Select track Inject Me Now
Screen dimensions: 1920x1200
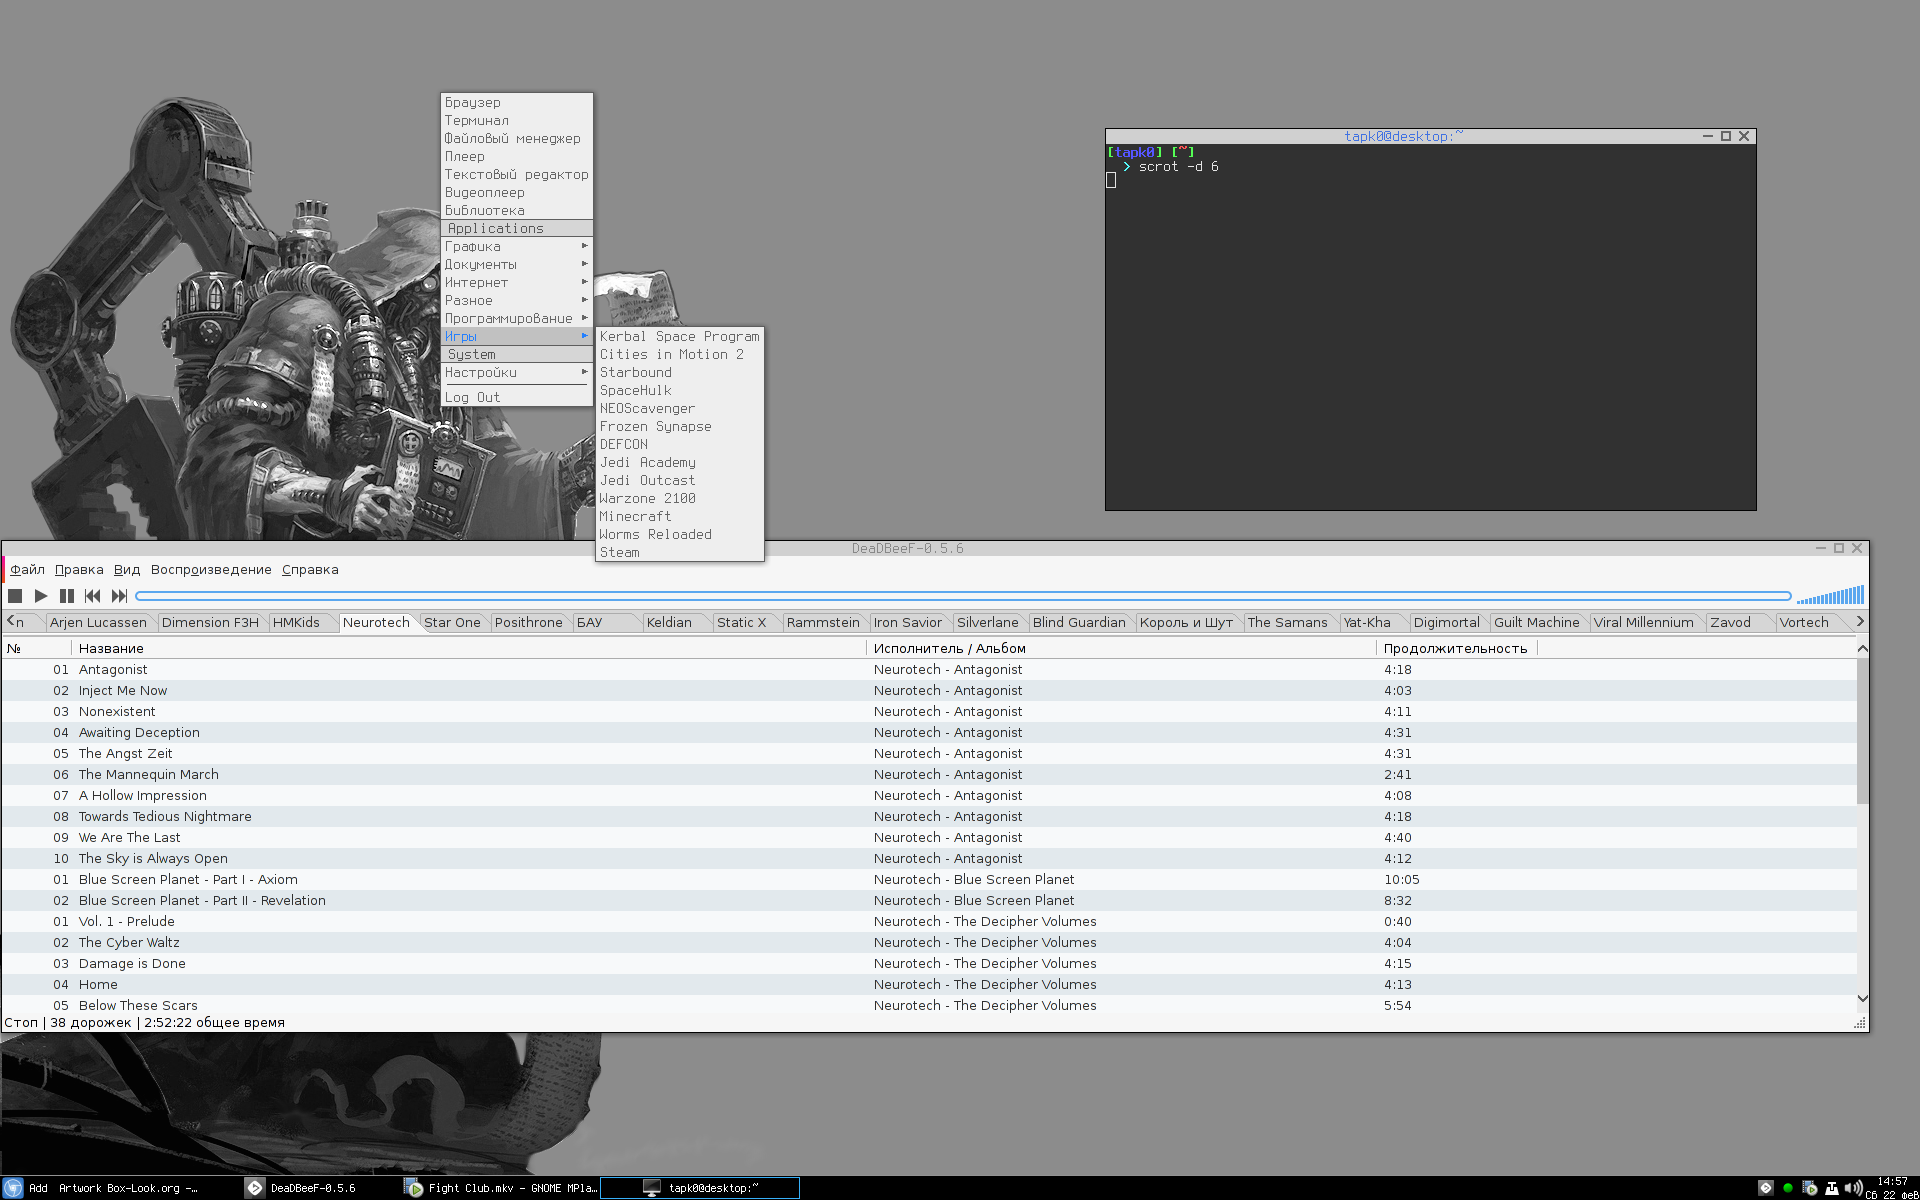pyautogui.click(x=929, y=690)
